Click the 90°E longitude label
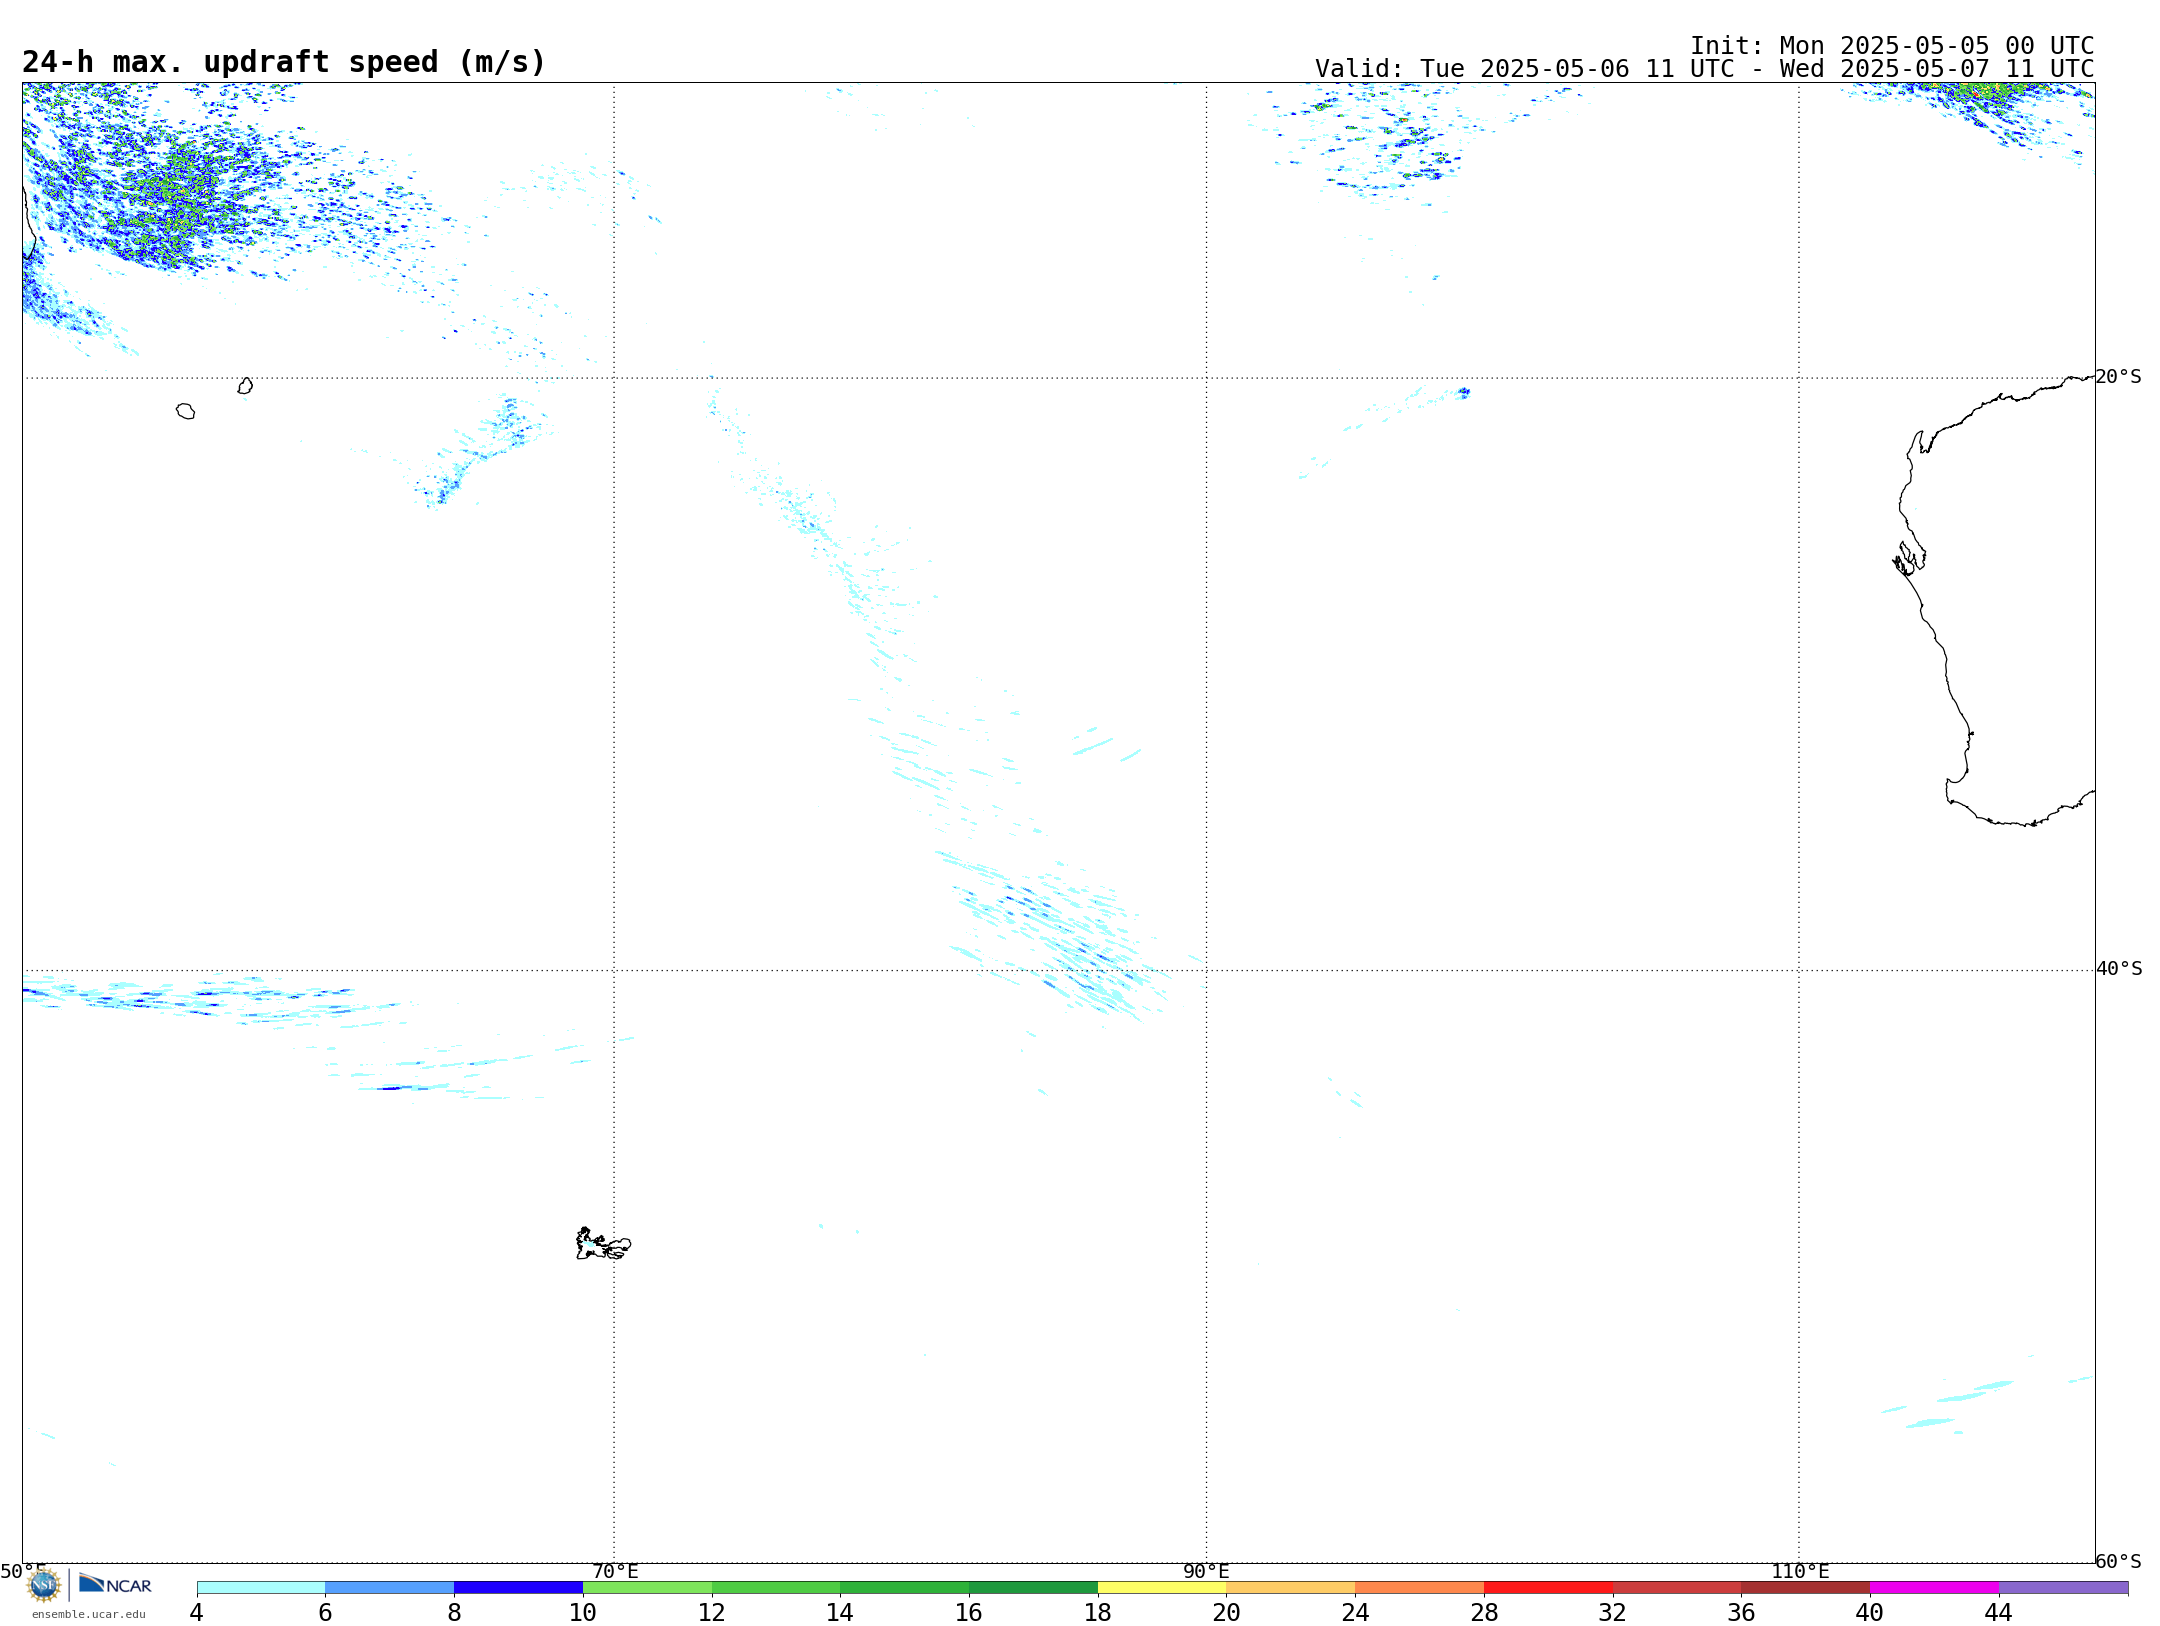 coord(1206,1571)
